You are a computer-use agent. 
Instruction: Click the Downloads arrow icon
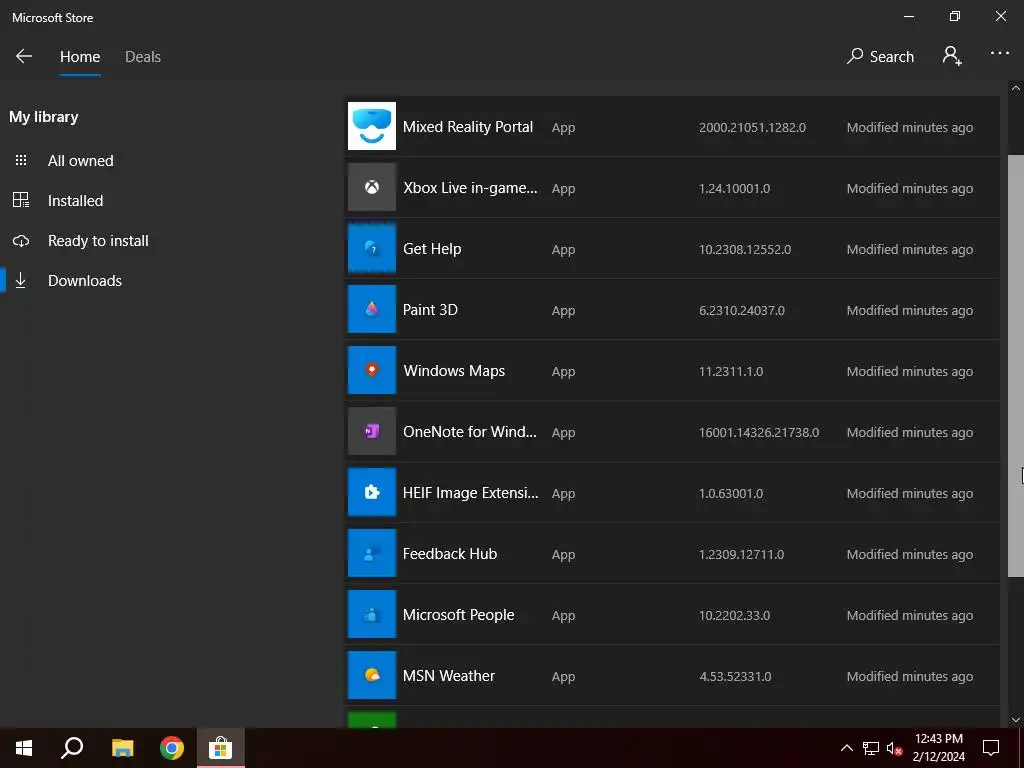click(21, 280)
